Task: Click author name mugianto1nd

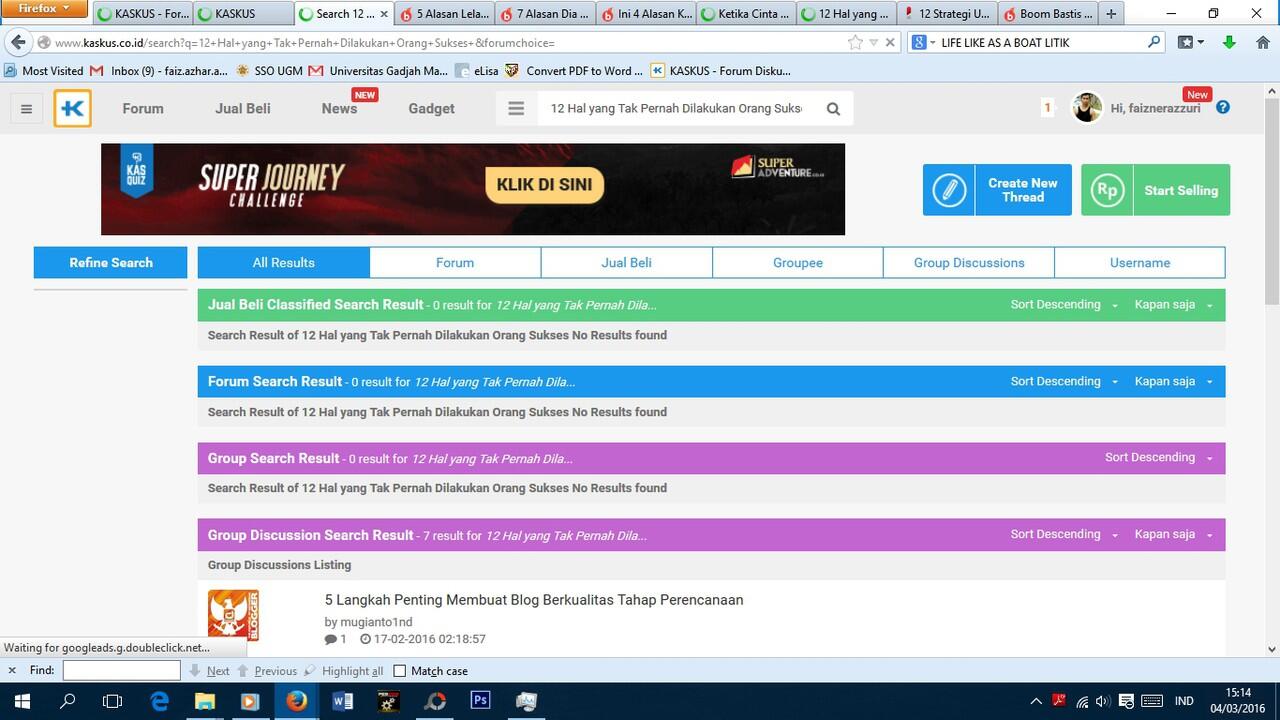Action: (376, 621)
